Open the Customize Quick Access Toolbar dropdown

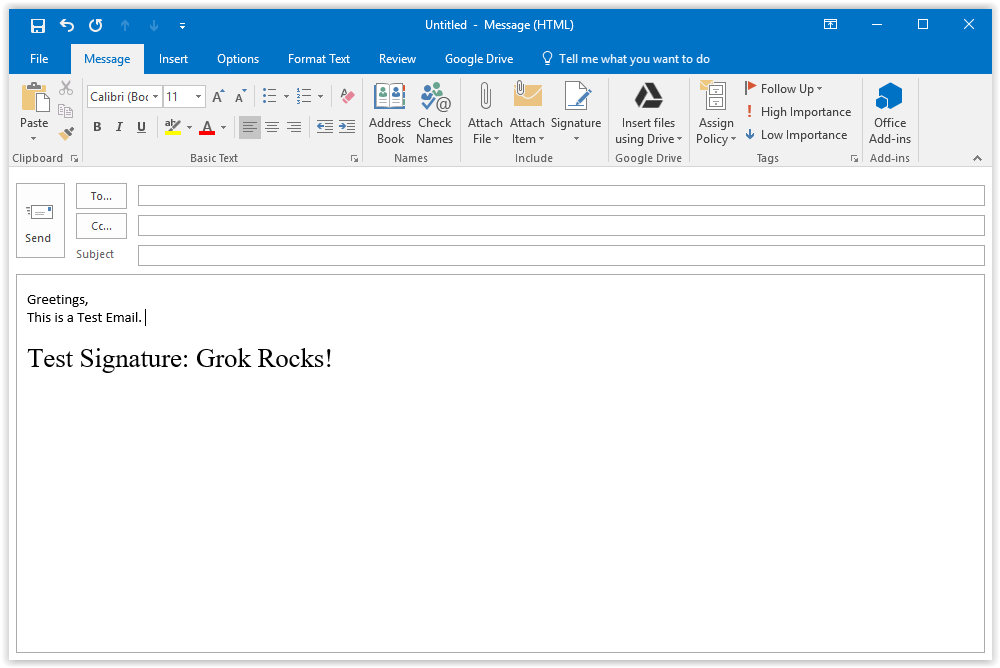(182, 26)
